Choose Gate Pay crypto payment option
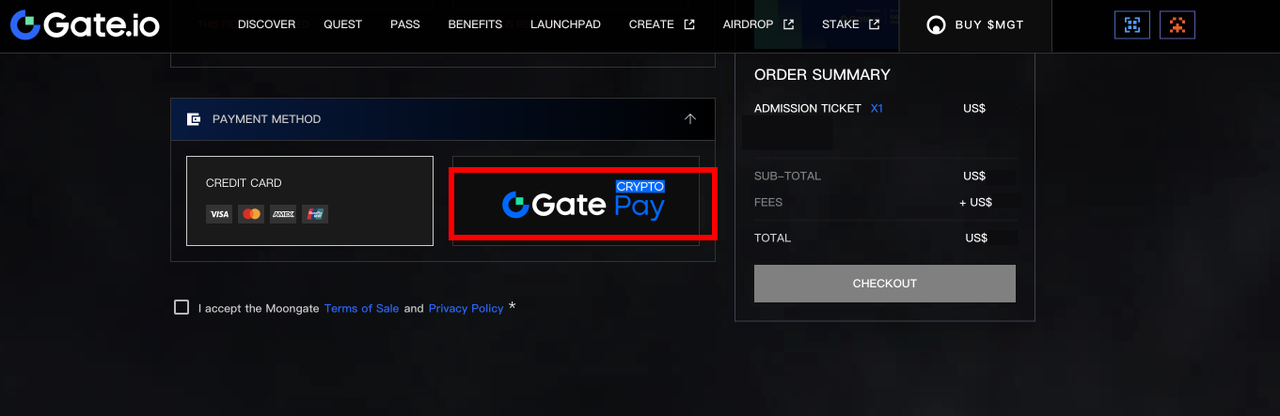The height and width of the screenshot is (416, 1280). click(583, 204)
